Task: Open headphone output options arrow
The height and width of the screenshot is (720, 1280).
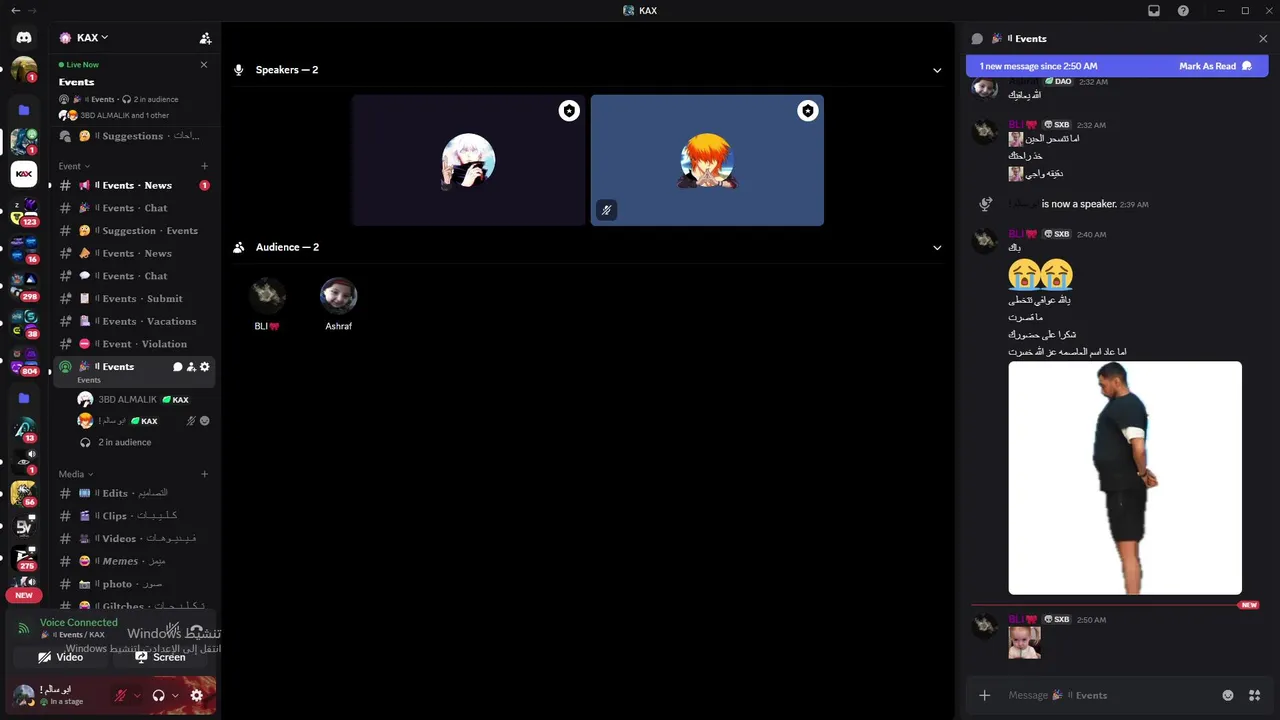Action: 175,695
